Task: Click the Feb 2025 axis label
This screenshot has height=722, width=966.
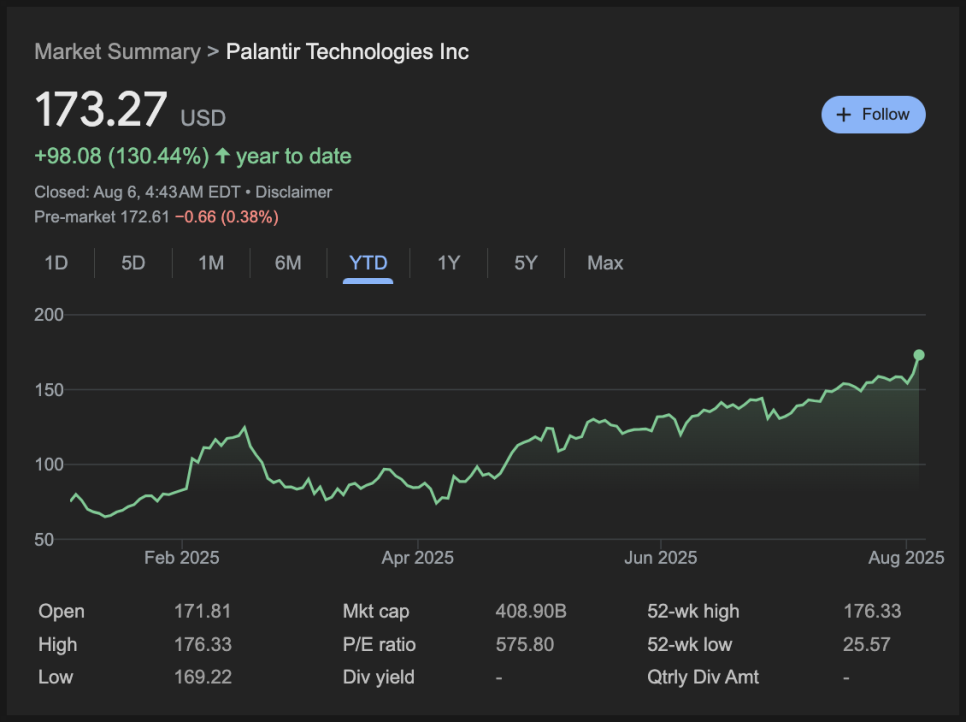Action: [182, 558]
